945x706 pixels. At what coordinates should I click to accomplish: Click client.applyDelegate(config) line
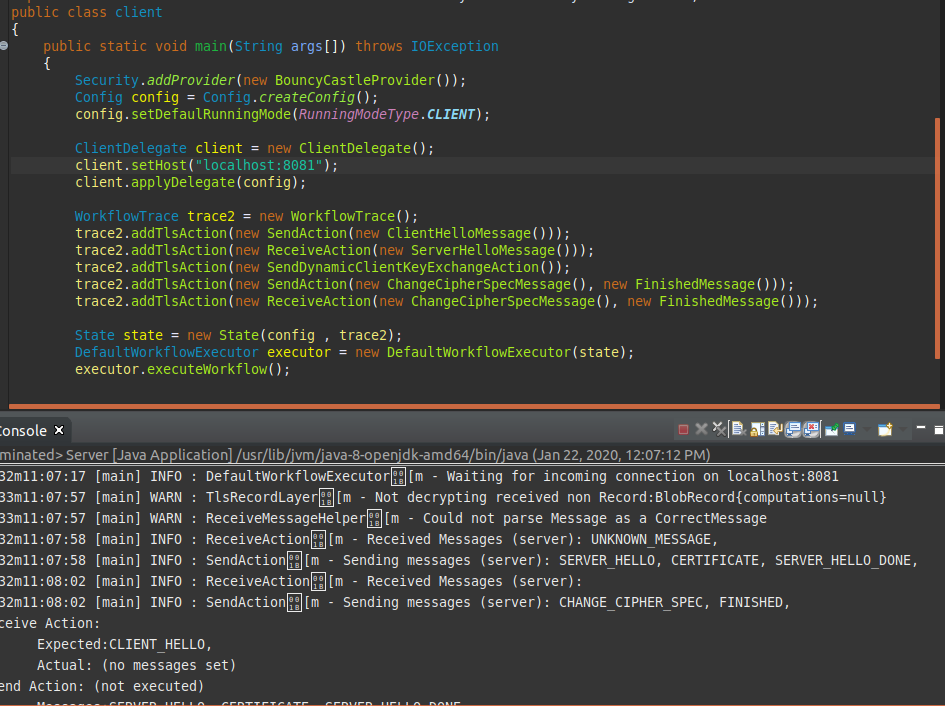point(190,182)
